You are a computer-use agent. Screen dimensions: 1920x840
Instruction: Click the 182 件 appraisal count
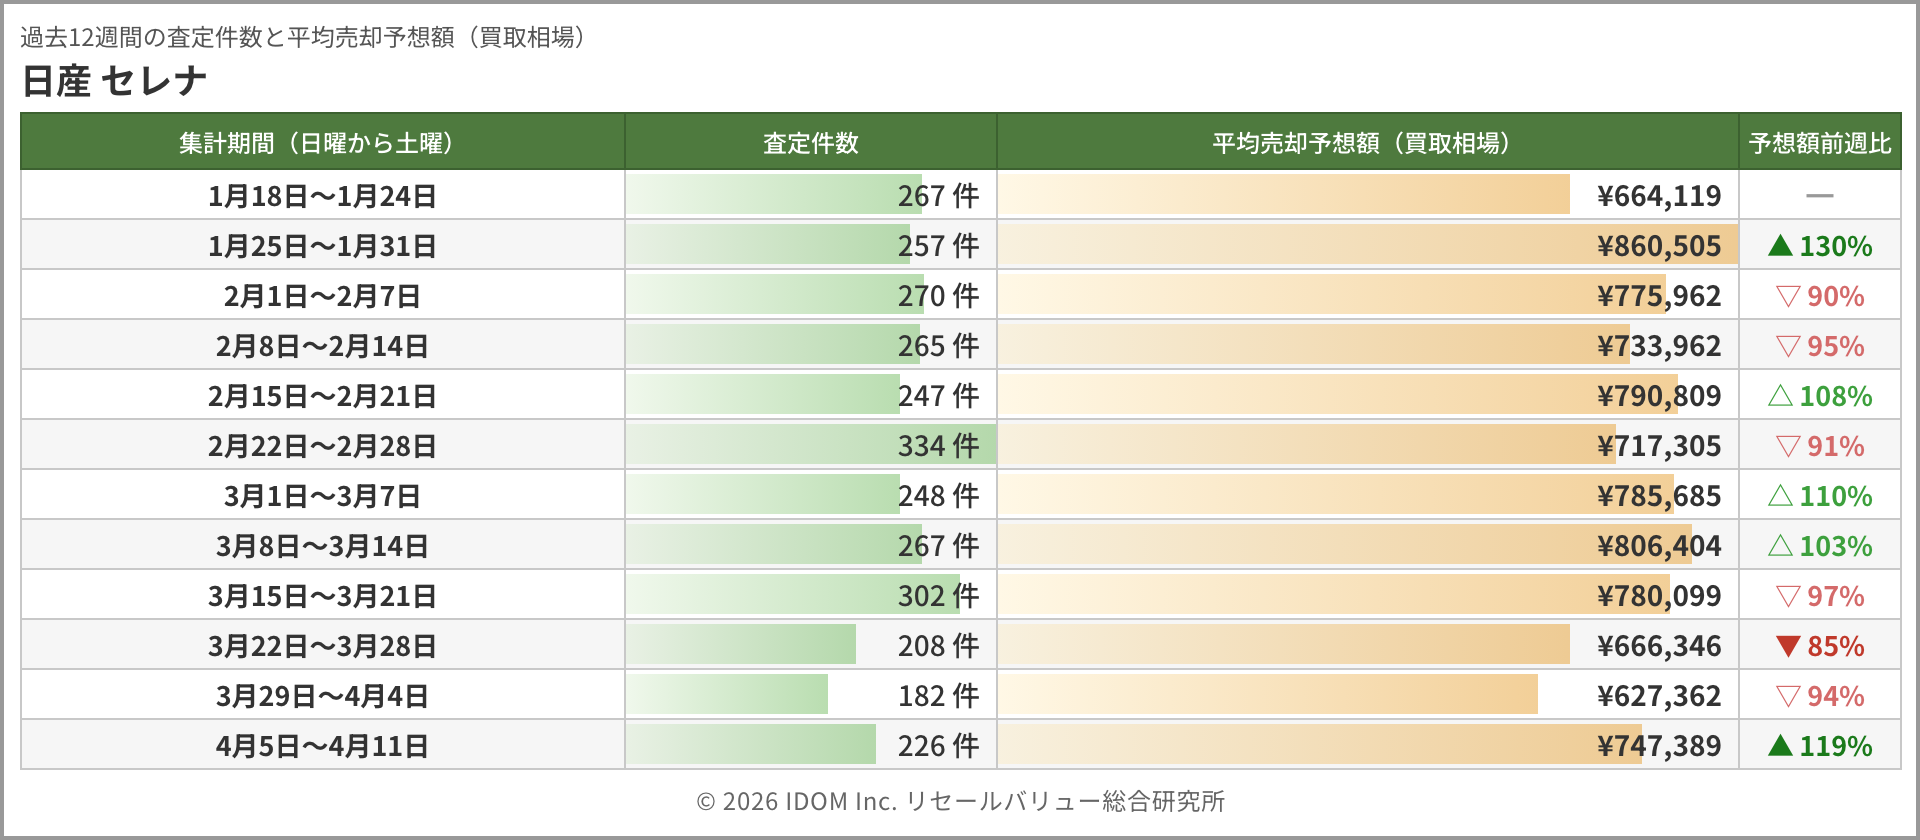tap(938, 696)
